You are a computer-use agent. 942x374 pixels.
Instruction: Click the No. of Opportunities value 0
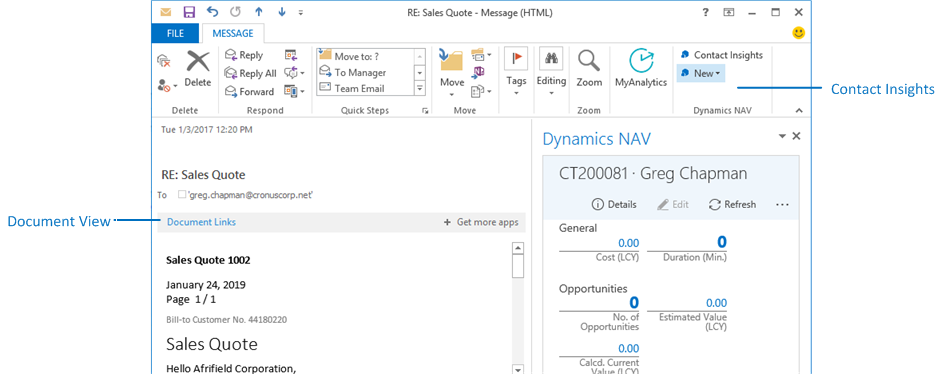click(634, 302)
